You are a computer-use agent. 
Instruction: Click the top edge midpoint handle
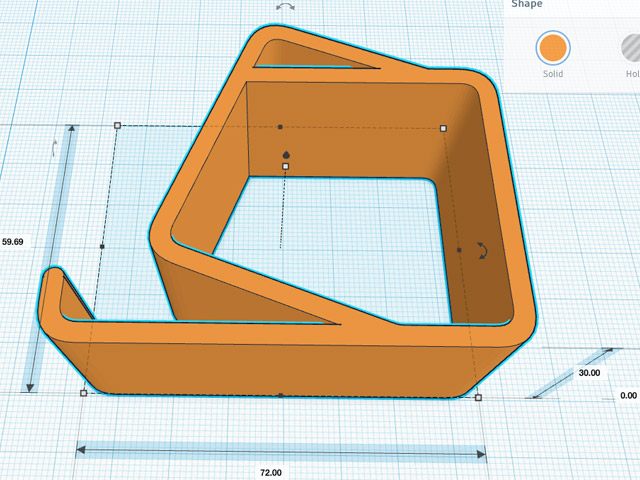pos(280,127)
